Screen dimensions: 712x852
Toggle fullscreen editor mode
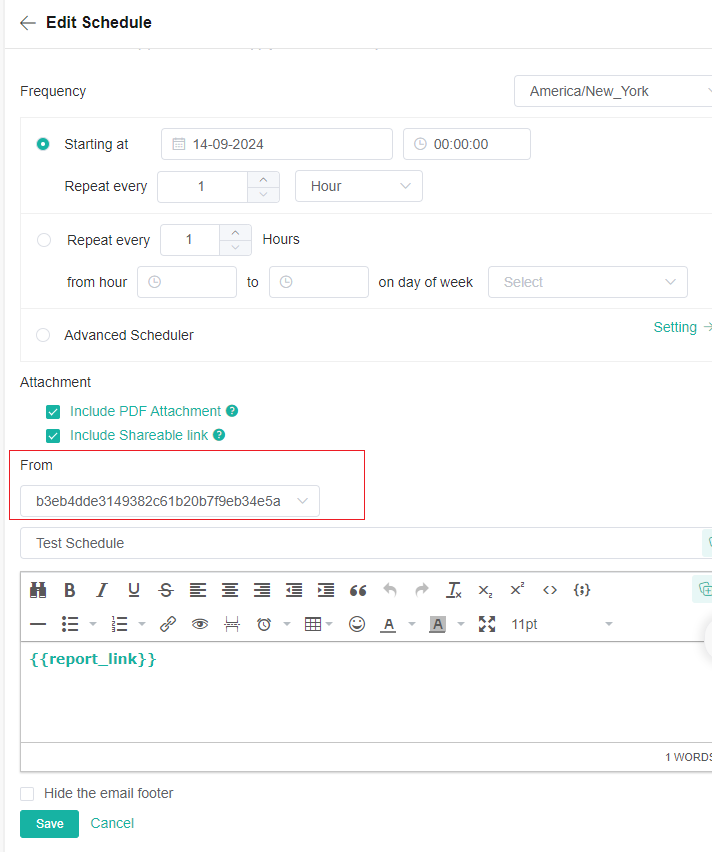coord(487,624)
